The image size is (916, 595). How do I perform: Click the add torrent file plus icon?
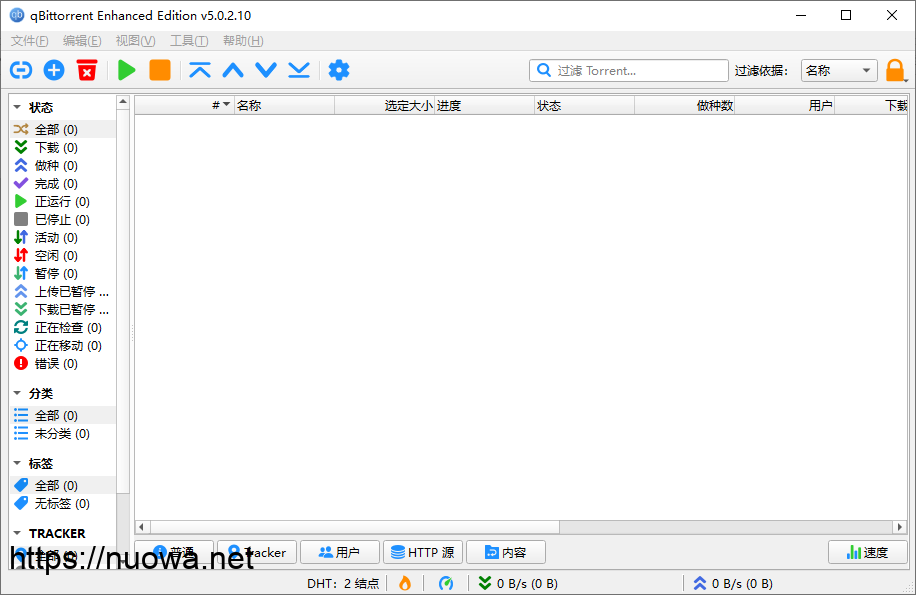tap(54, 70)
